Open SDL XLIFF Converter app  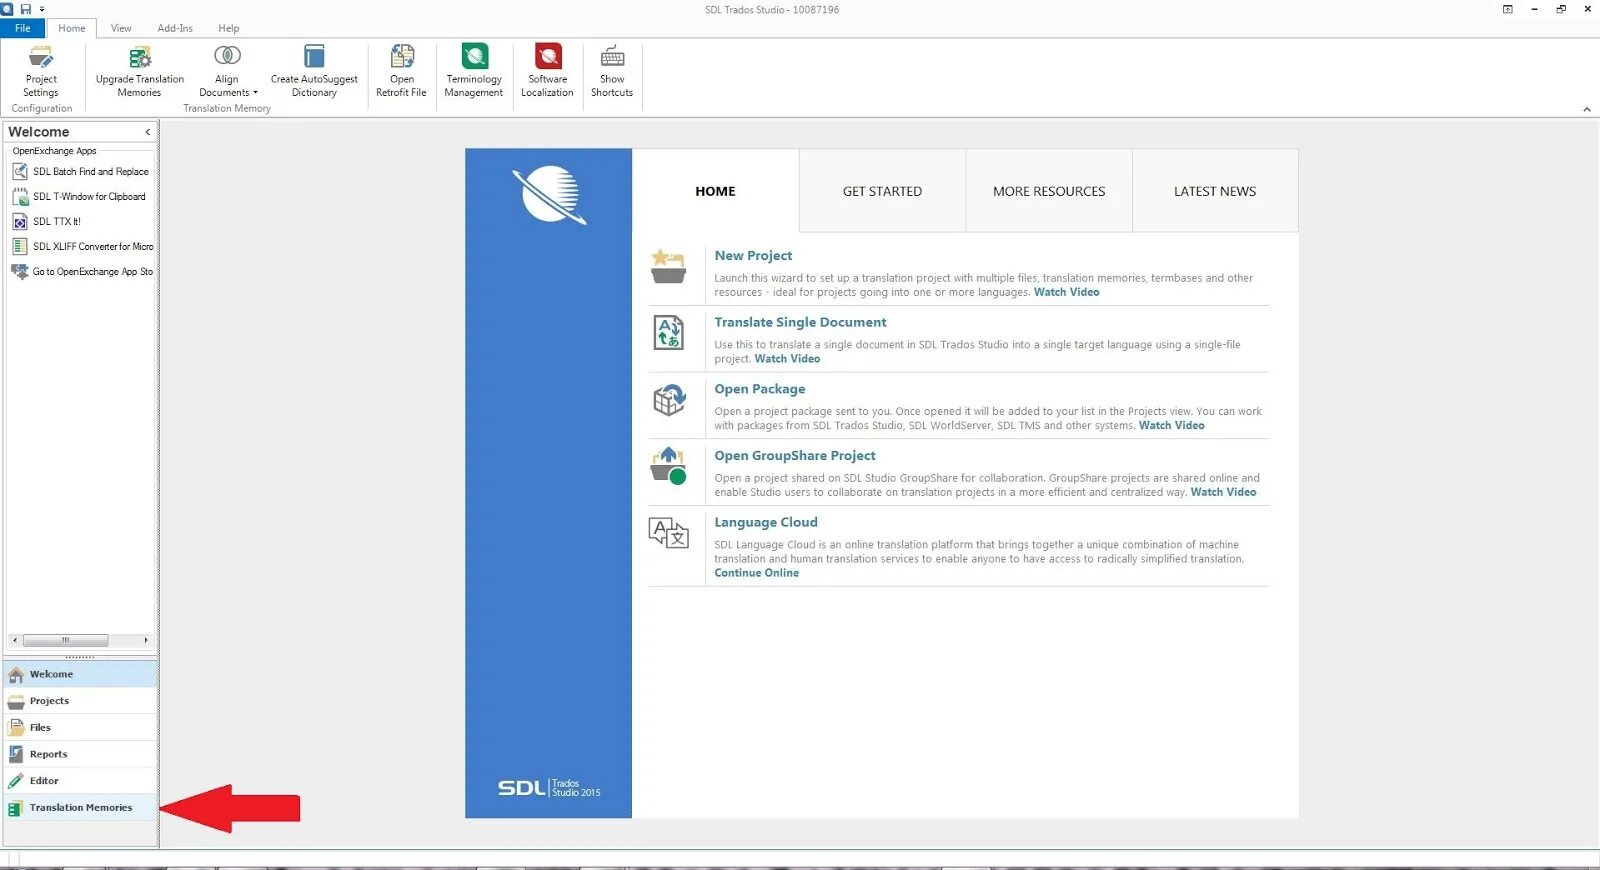(82, 247)
